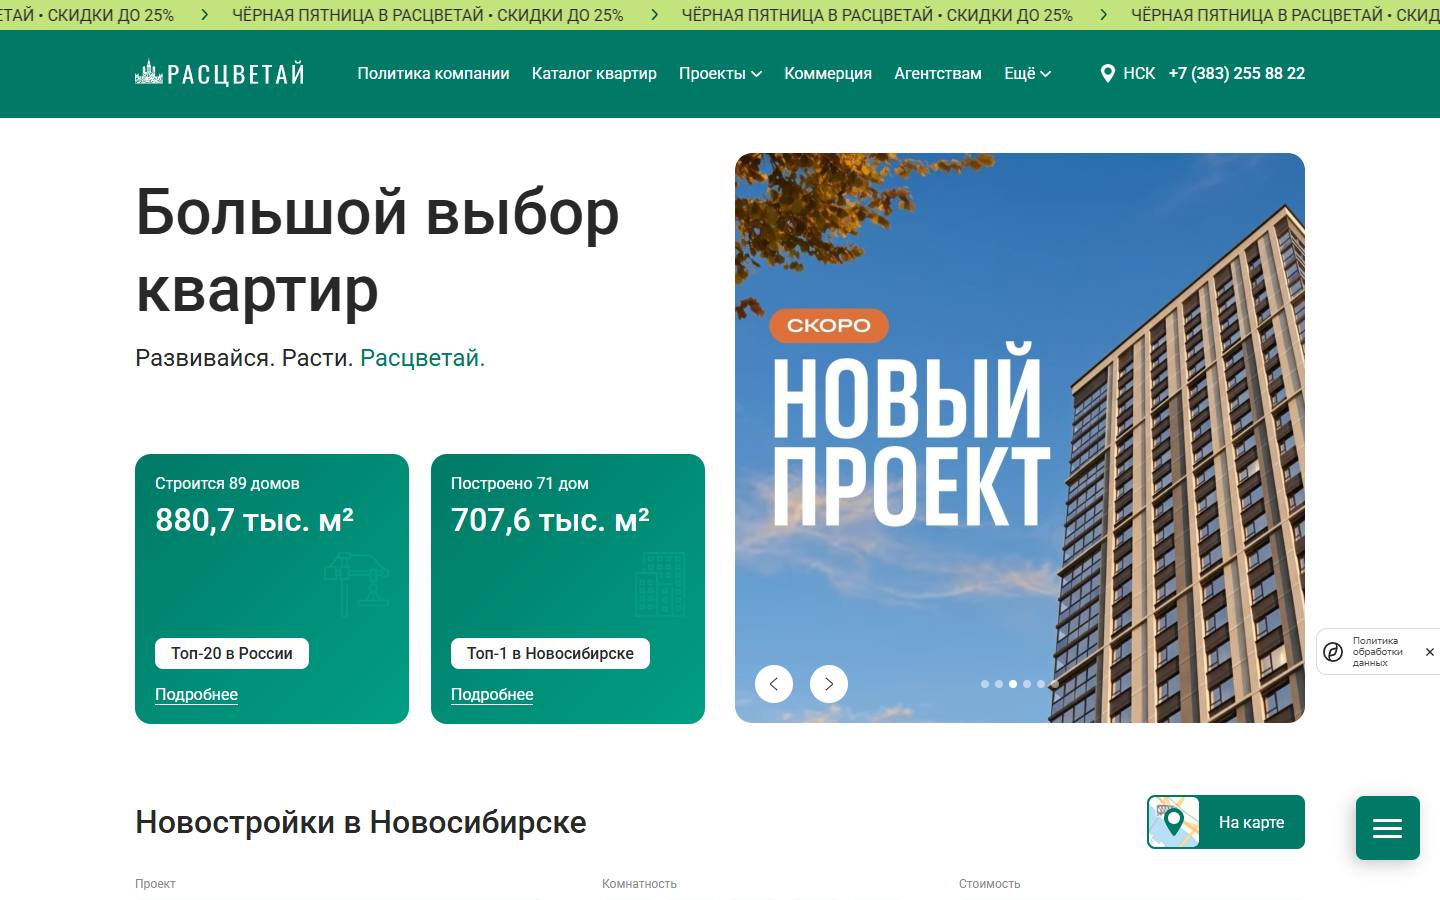This screenshot has width=1440, height=900.
Task: Click the Стоимость filter label
Action: [x=989, y=884]
